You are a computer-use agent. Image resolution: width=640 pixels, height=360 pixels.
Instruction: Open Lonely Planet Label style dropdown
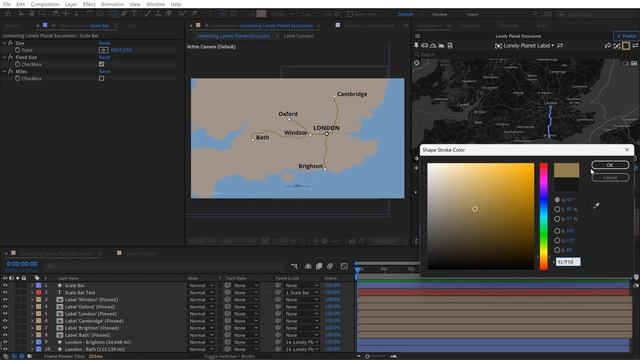(x=528, y=46)
